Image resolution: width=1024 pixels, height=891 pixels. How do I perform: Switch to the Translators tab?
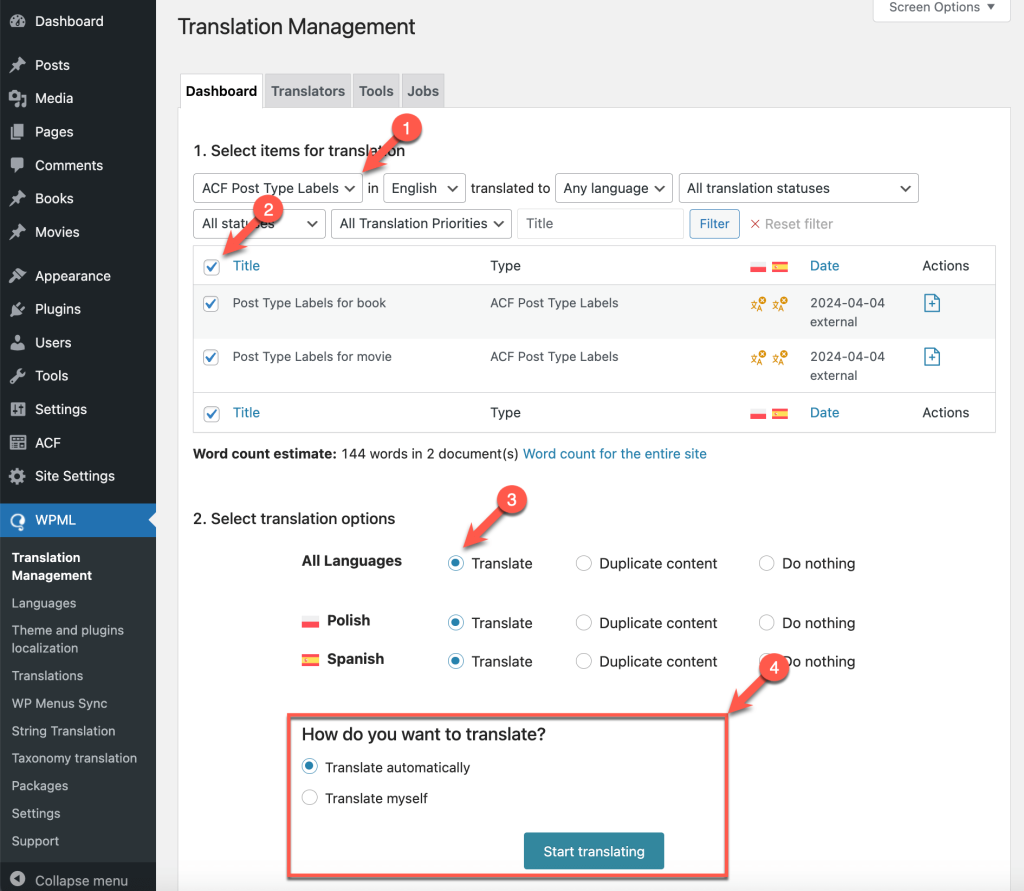pyautogui.click(x=308, y=91)
